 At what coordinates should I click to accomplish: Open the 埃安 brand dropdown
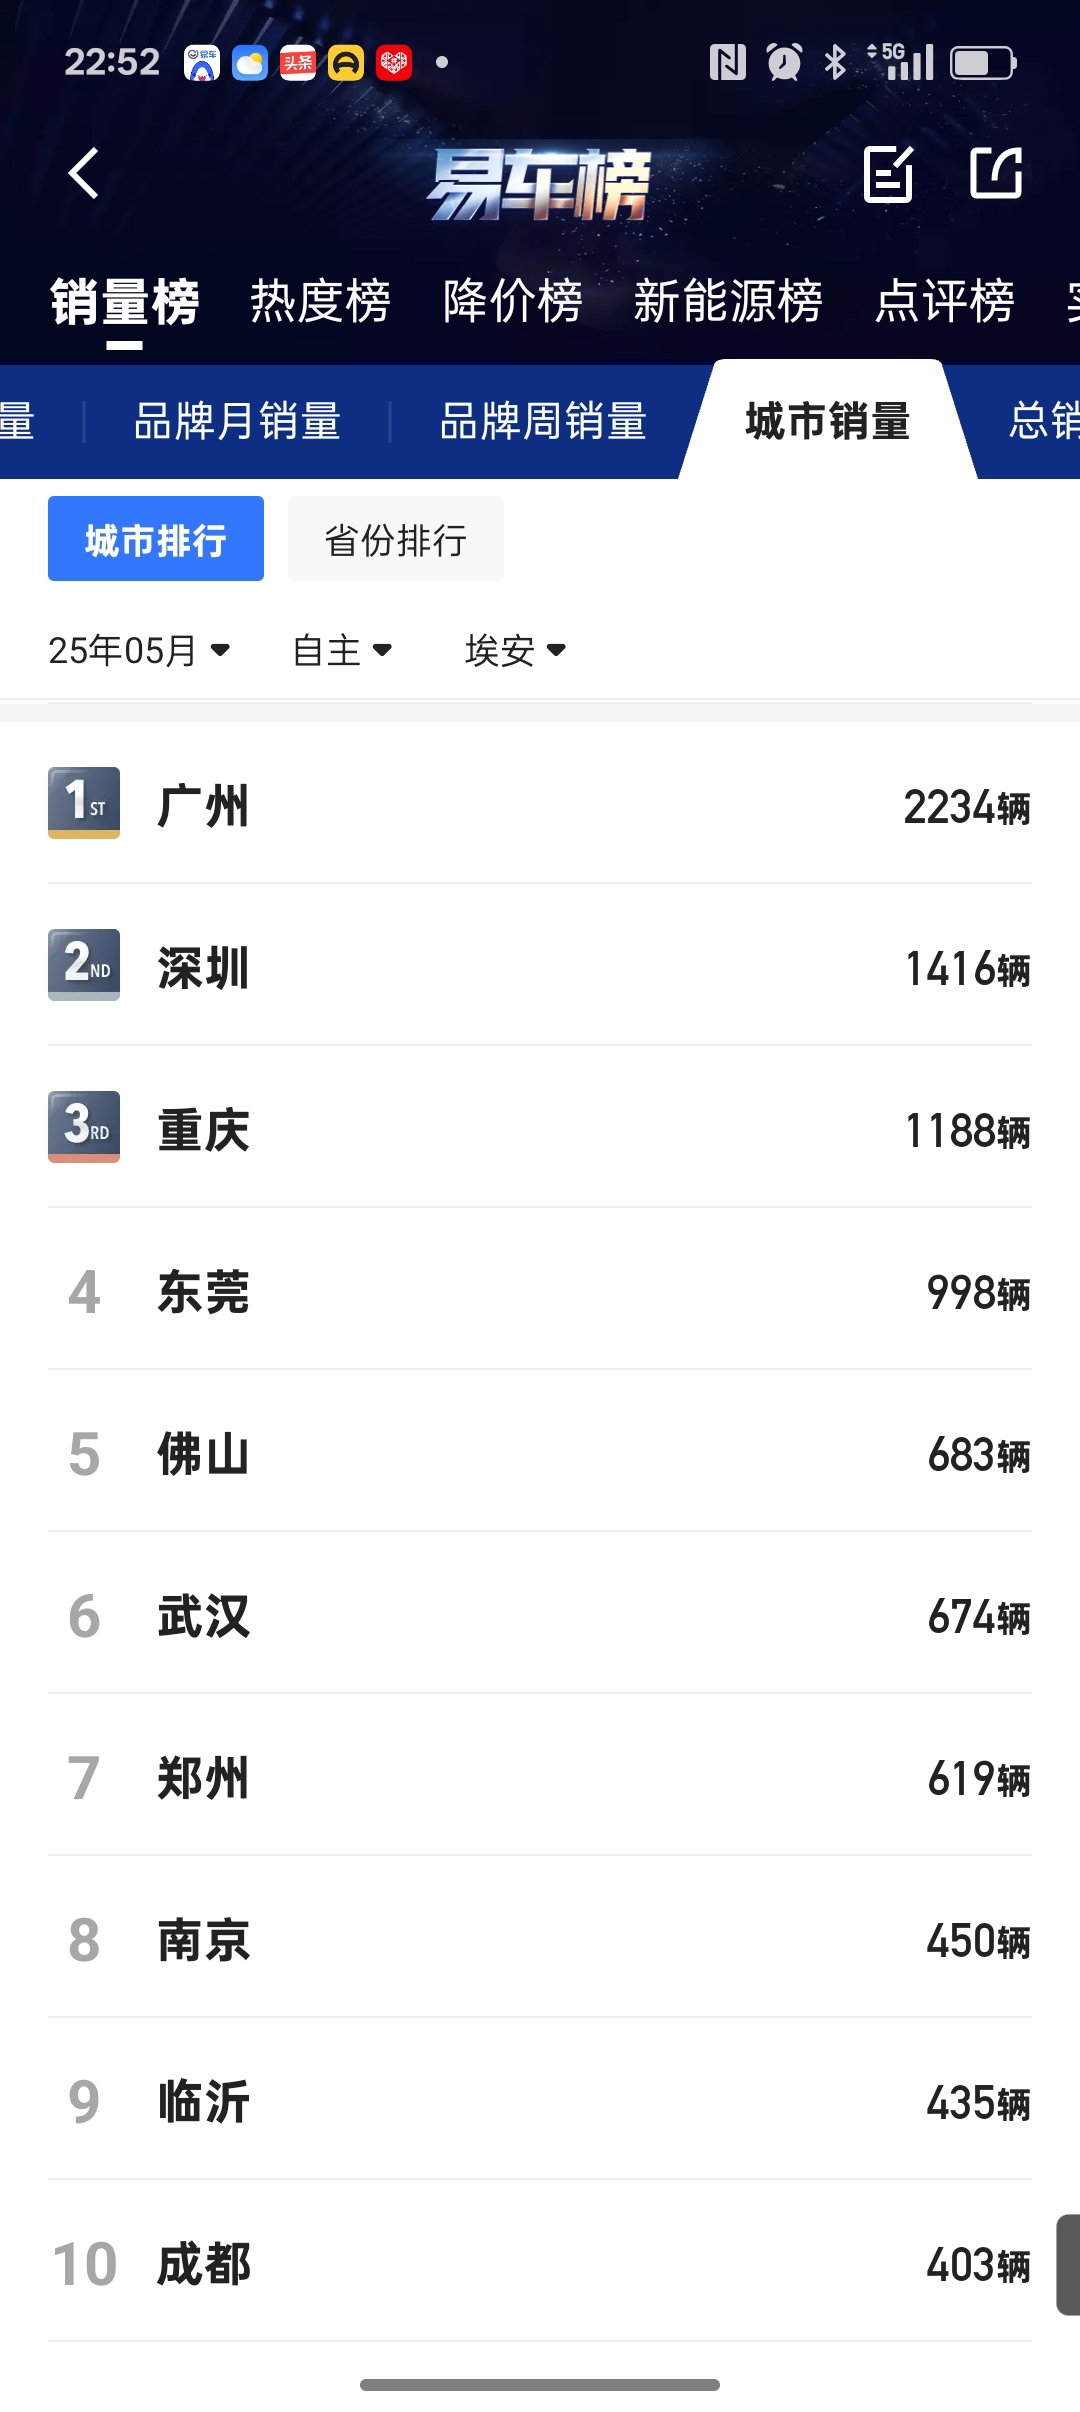[516, 651]
